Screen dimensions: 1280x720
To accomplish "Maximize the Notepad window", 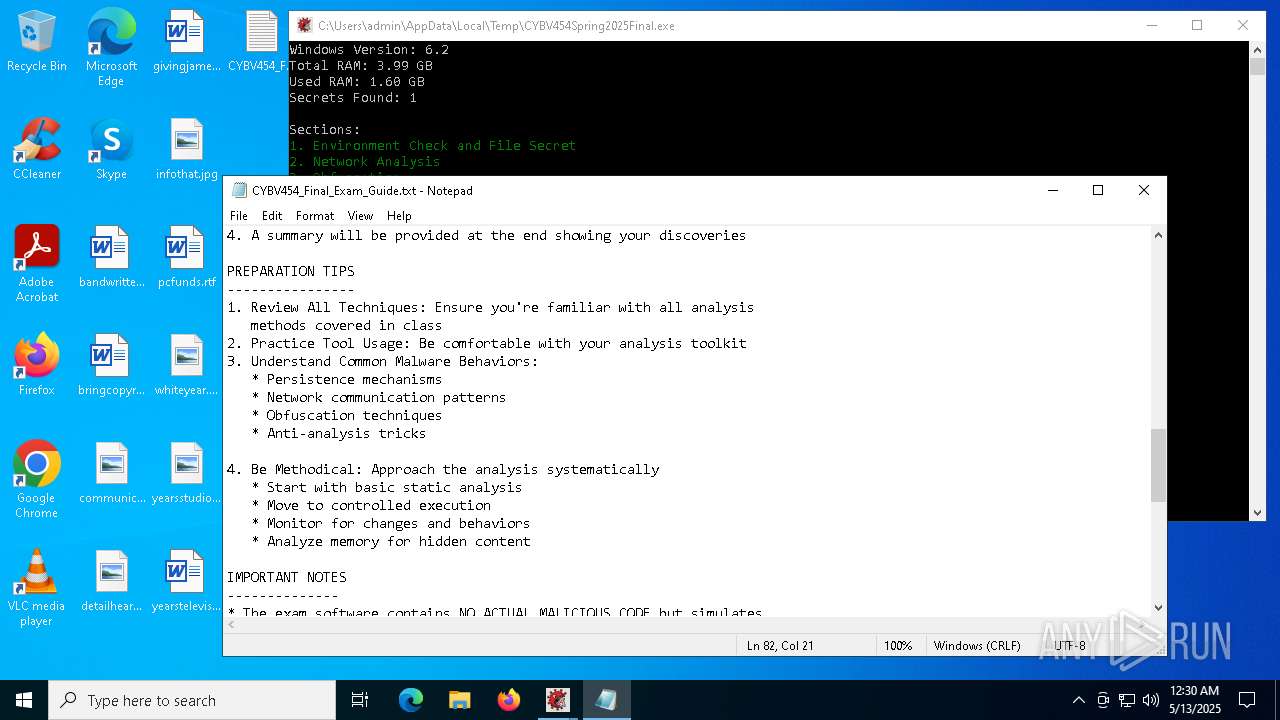I will coord(1098,190).
